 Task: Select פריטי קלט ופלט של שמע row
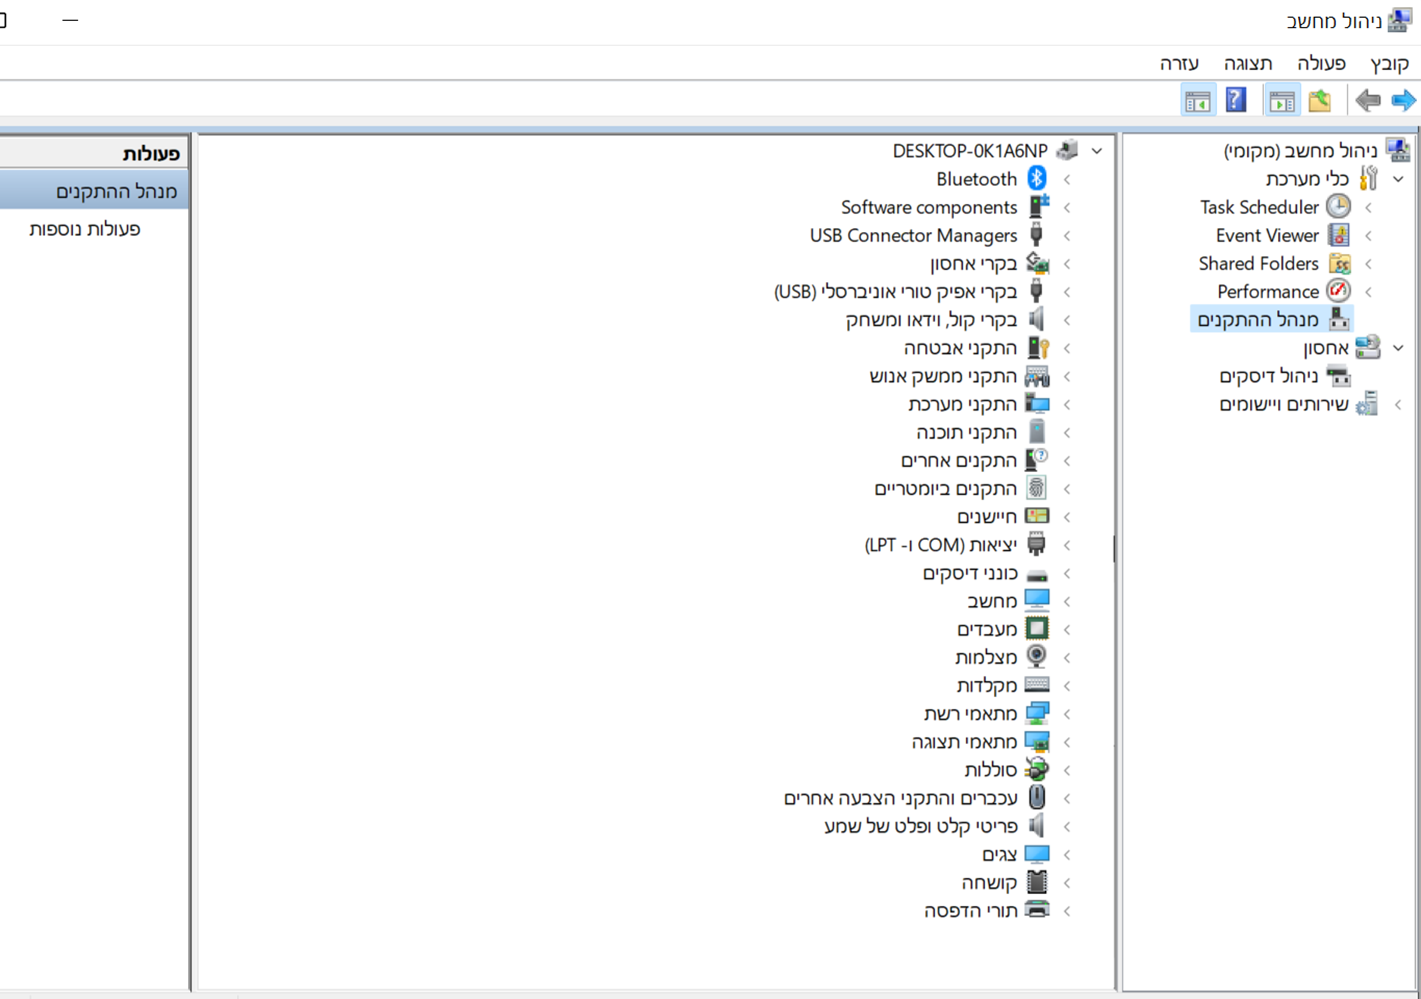tap(921, 826)
